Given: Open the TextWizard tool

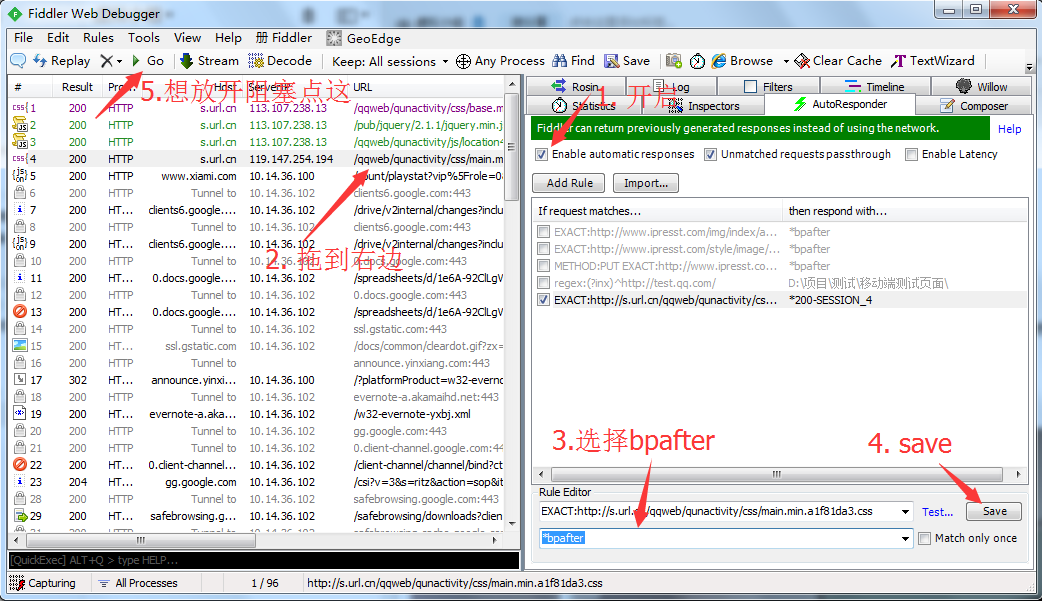Looking at the screenshot, I should click(x=932, y=61).
